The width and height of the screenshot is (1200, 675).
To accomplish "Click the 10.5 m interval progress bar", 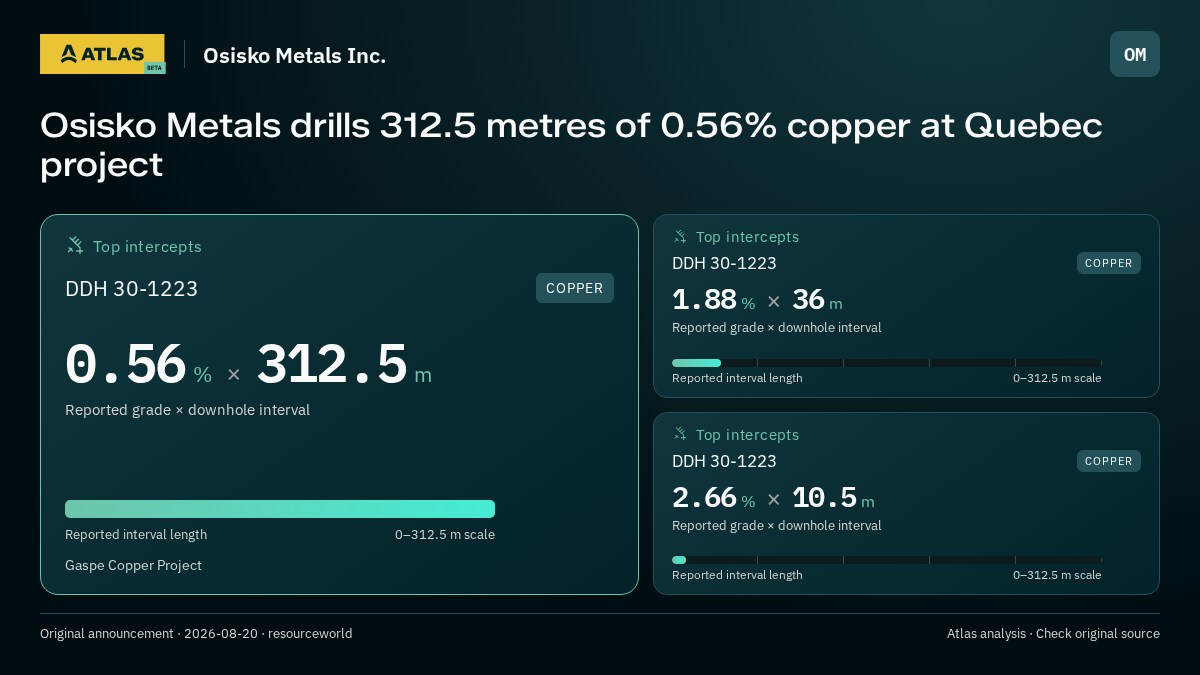I will tap(886, 560).
